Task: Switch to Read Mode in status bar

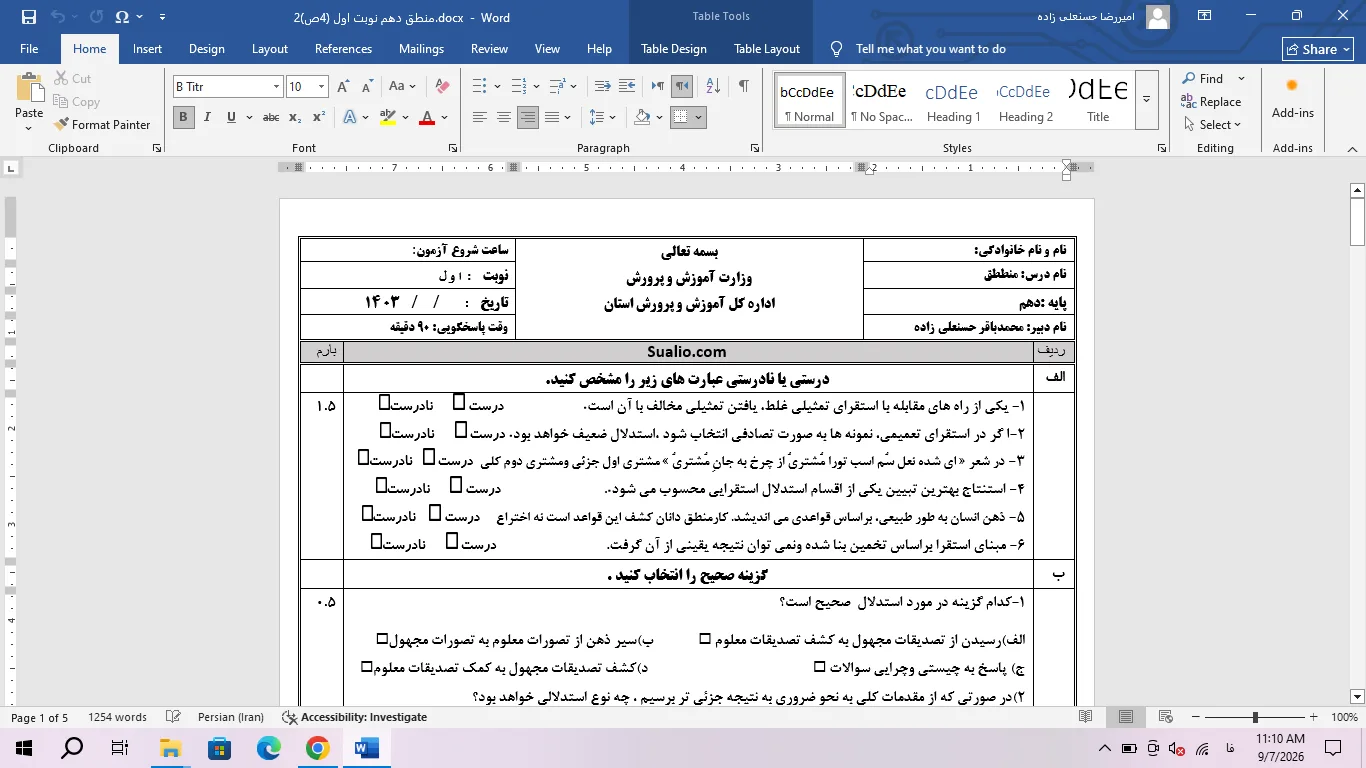Action: tap(1086, 717)
